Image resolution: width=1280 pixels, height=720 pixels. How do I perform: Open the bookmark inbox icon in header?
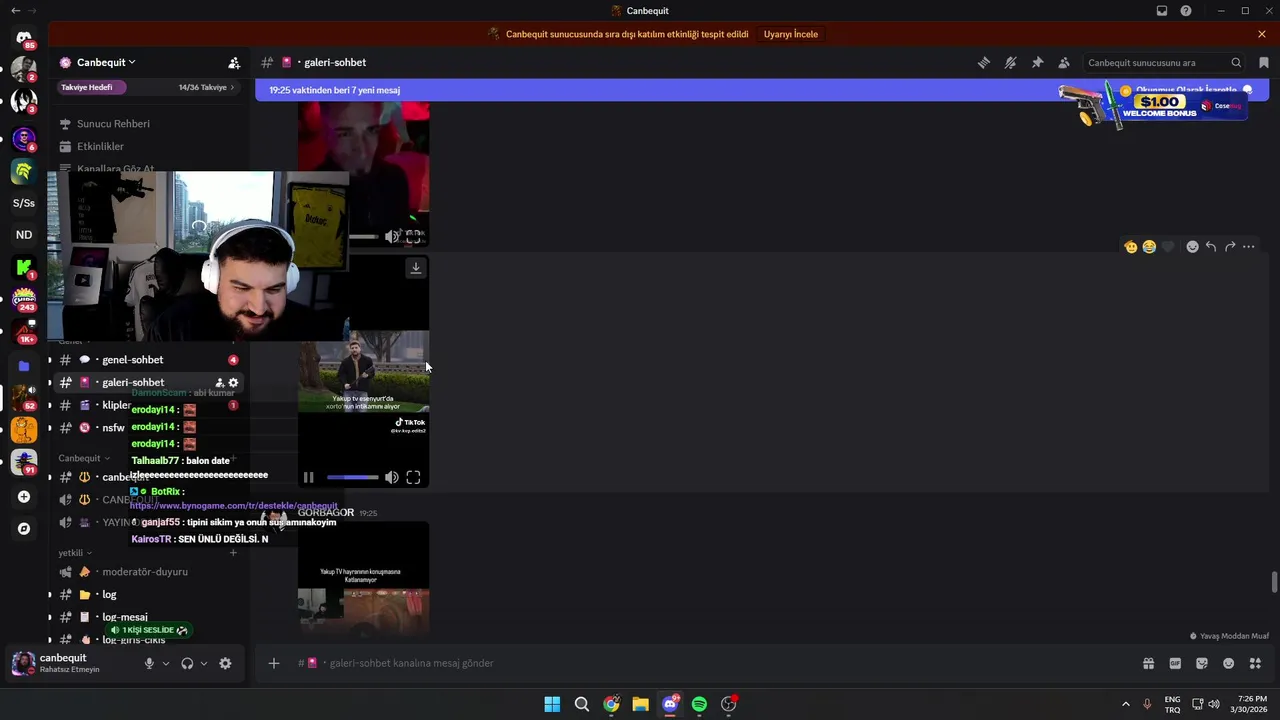coord(1264,62)
